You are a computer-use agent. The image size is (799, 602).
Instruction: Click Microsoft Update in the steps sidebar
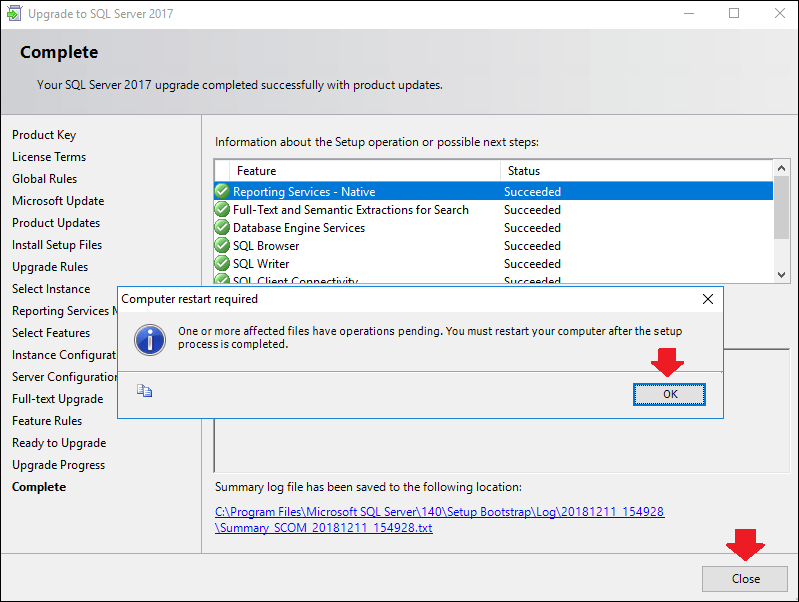(x=58, y=201)
